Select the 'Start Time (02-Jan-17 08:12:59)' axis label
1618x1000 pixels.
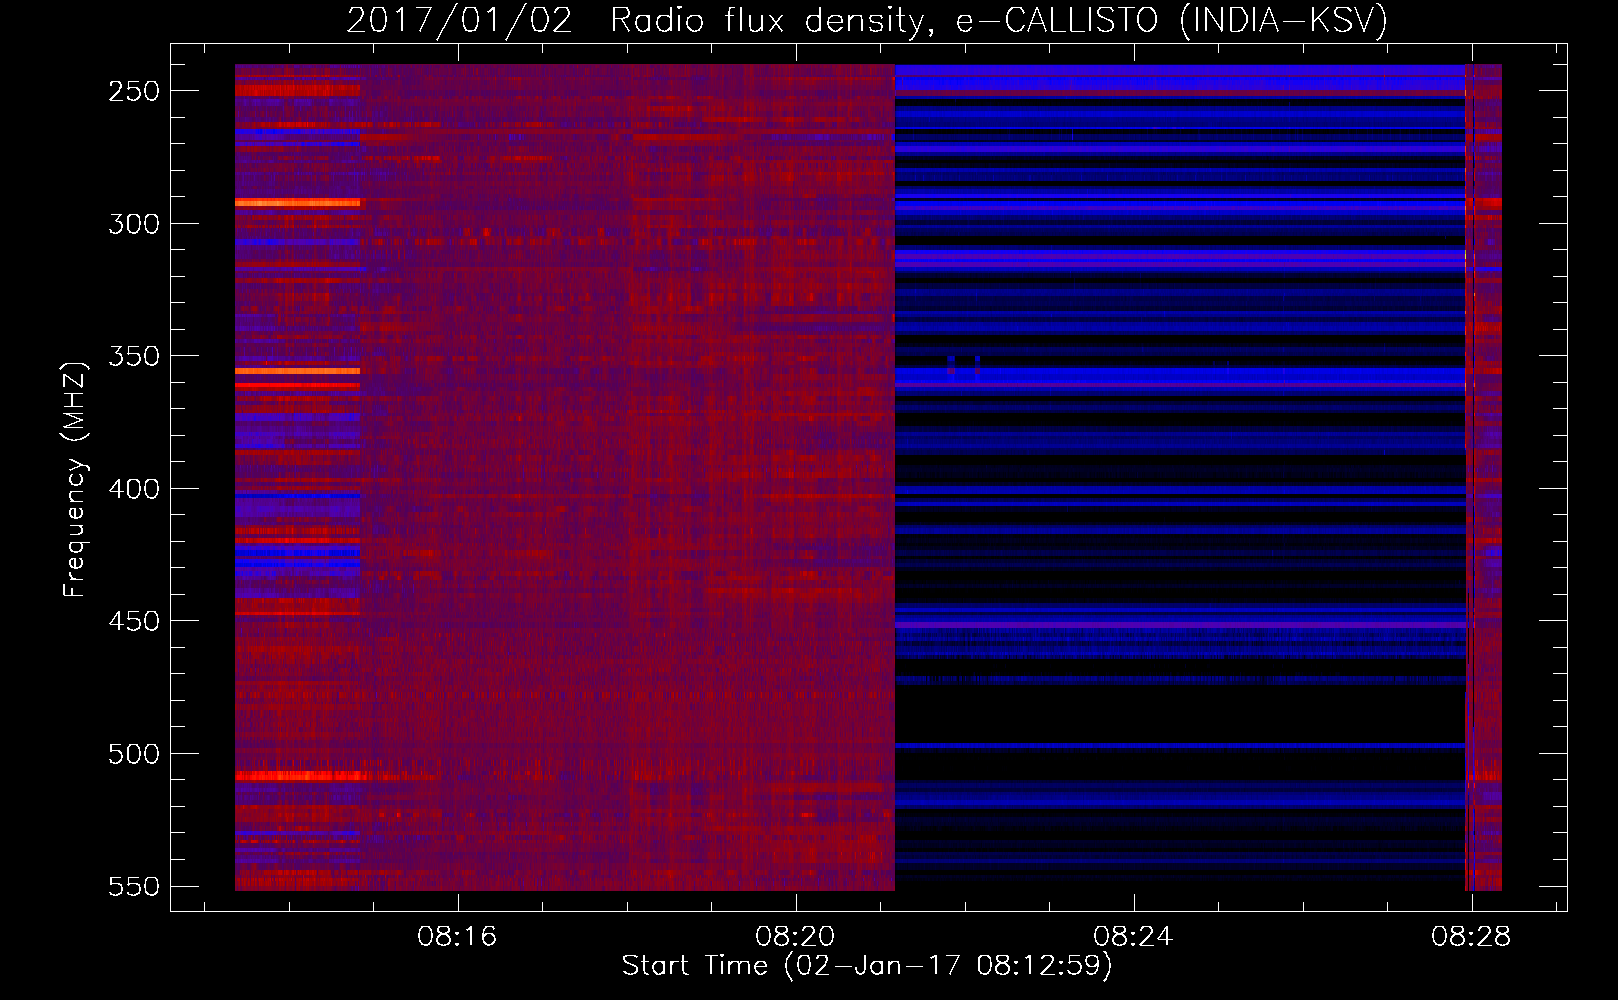click(867, 966)
